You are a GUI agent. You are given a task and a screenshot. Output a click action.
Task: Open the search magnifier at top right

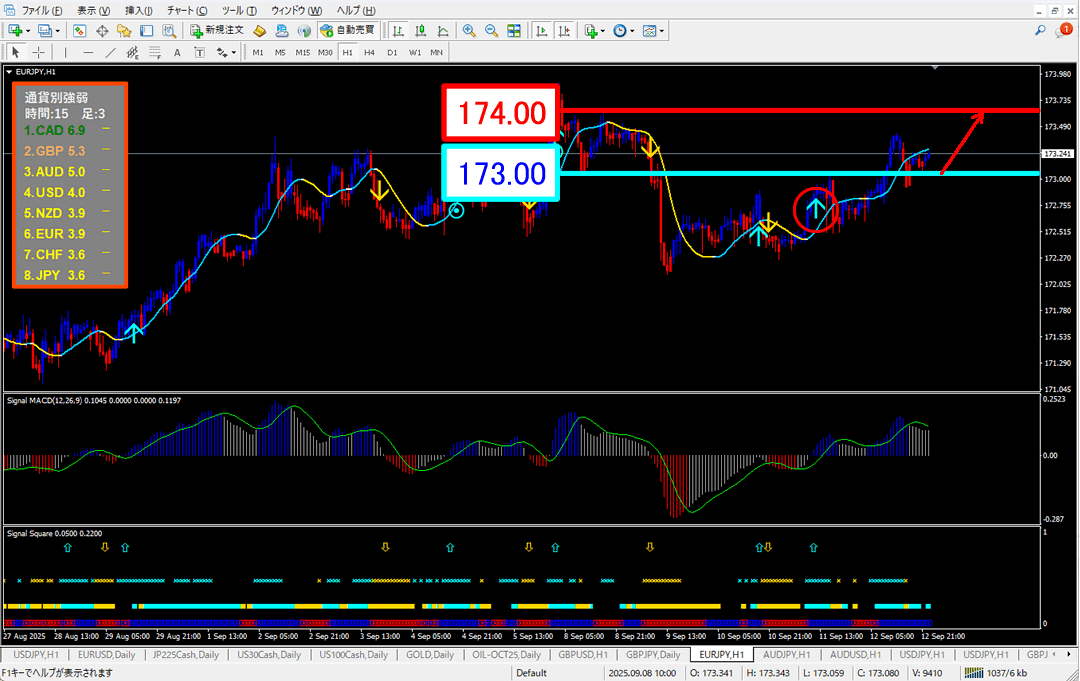(x=1040, y=30)
